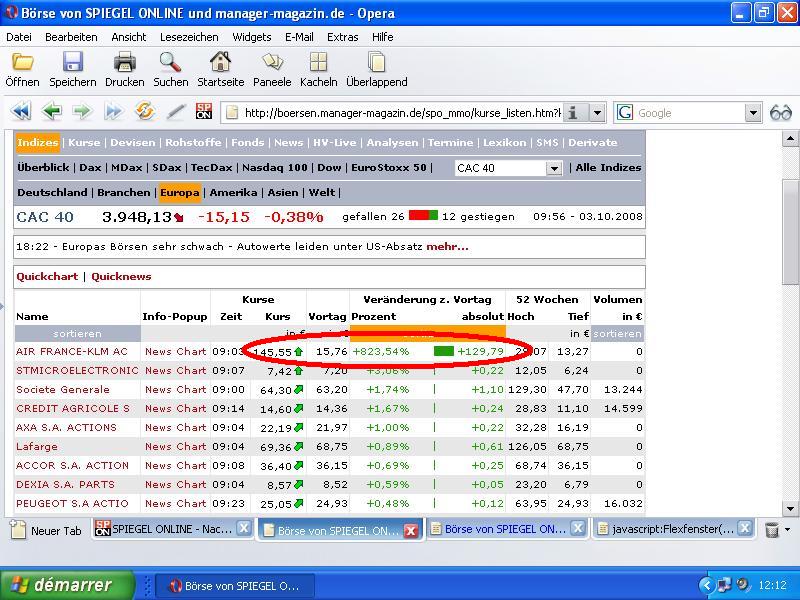
Task: Click the sortieren button under Name column
Action: [77, 333]
